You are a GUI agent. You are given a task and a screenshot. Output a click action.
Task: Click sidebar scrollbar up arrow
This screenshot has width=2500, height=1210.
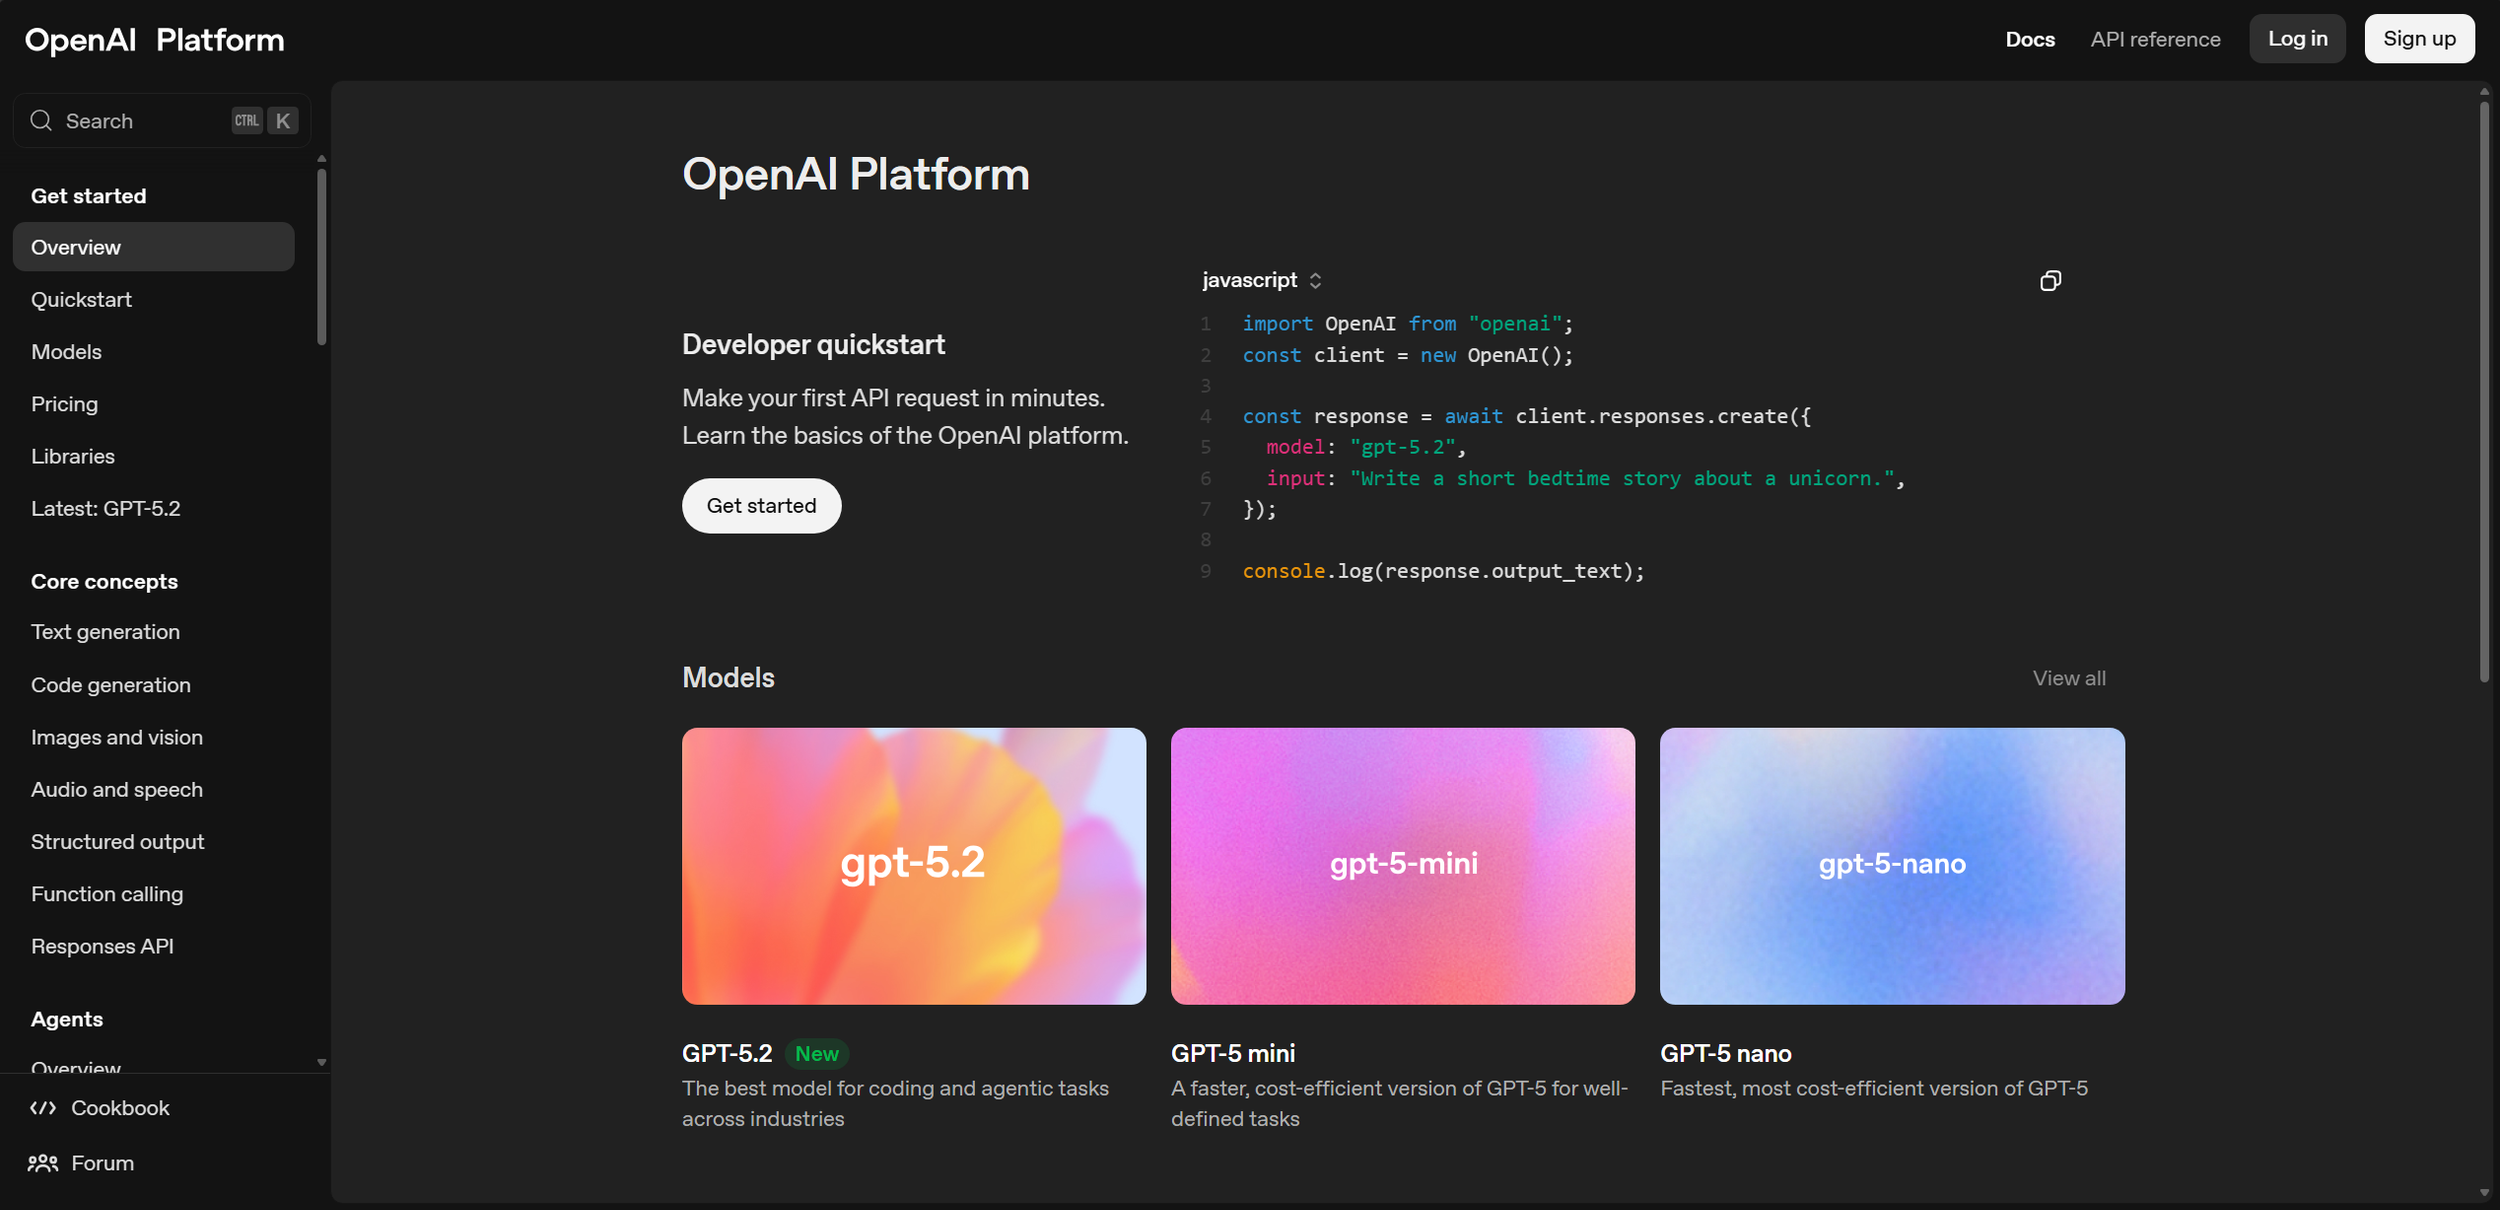click(x=321, y=159)
